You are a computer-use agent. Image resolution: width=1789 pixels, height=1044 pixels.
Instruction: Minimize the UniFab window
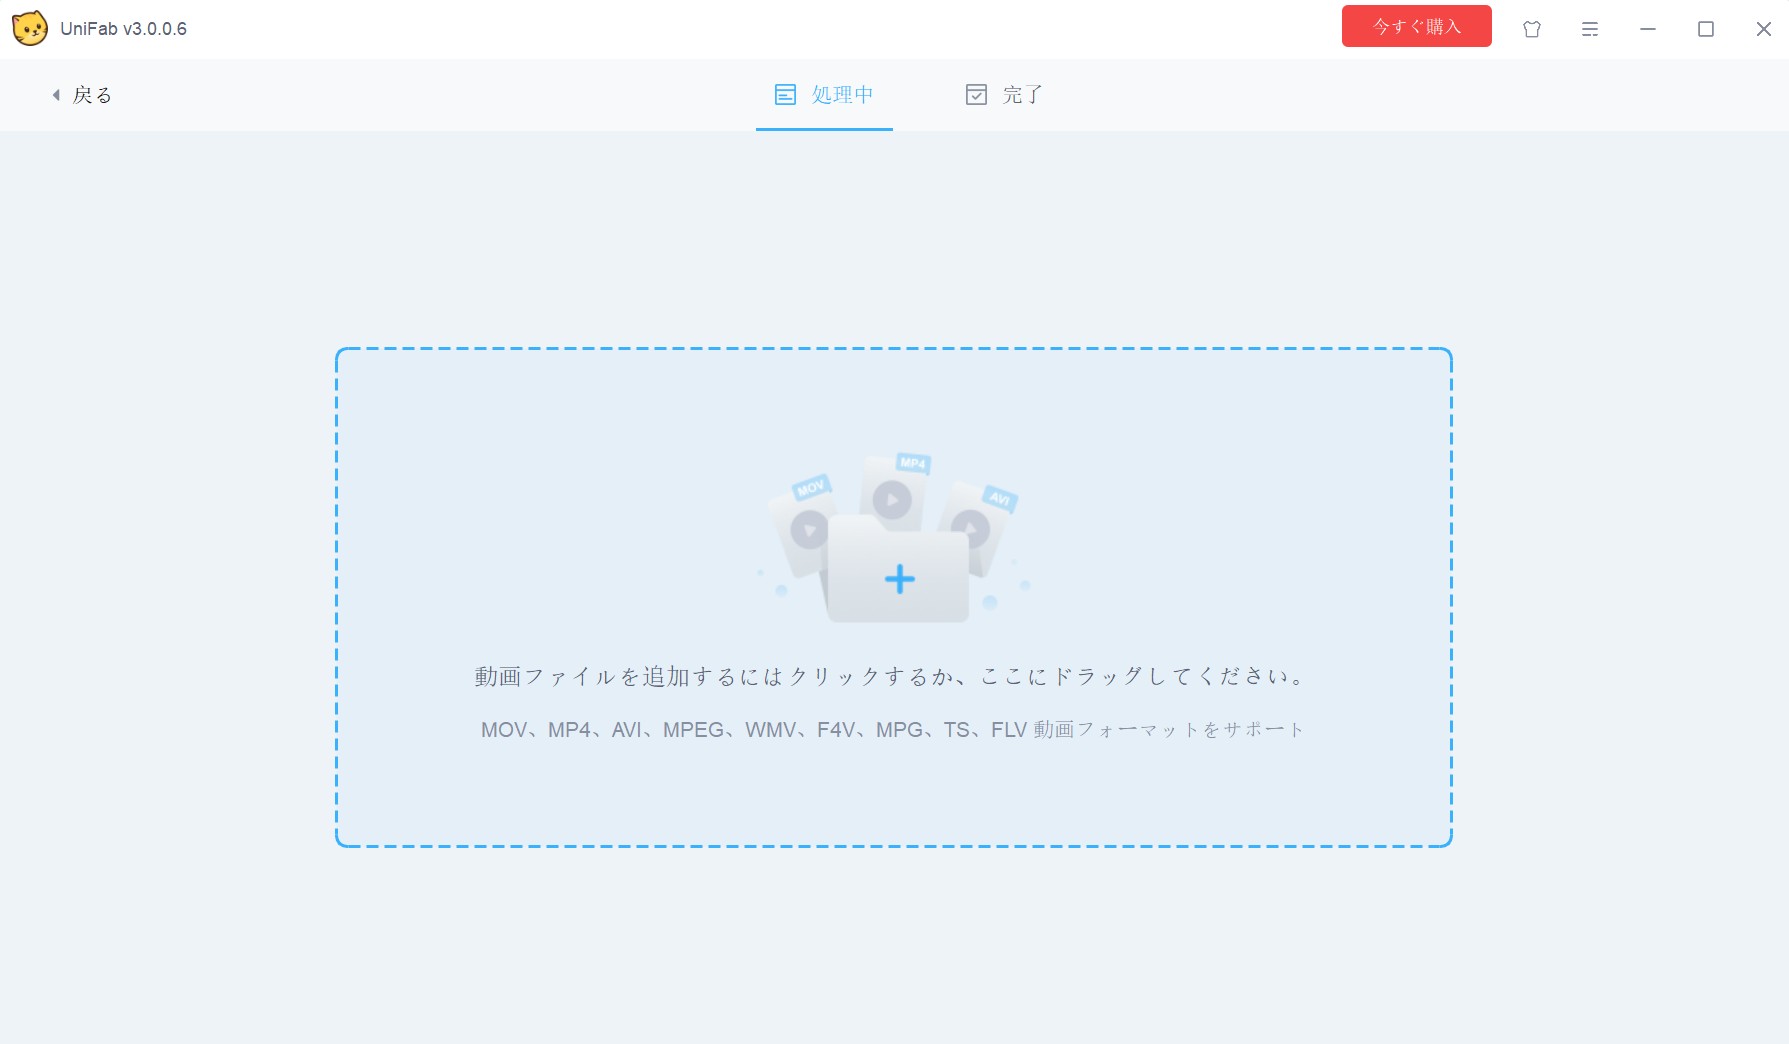1647,29
